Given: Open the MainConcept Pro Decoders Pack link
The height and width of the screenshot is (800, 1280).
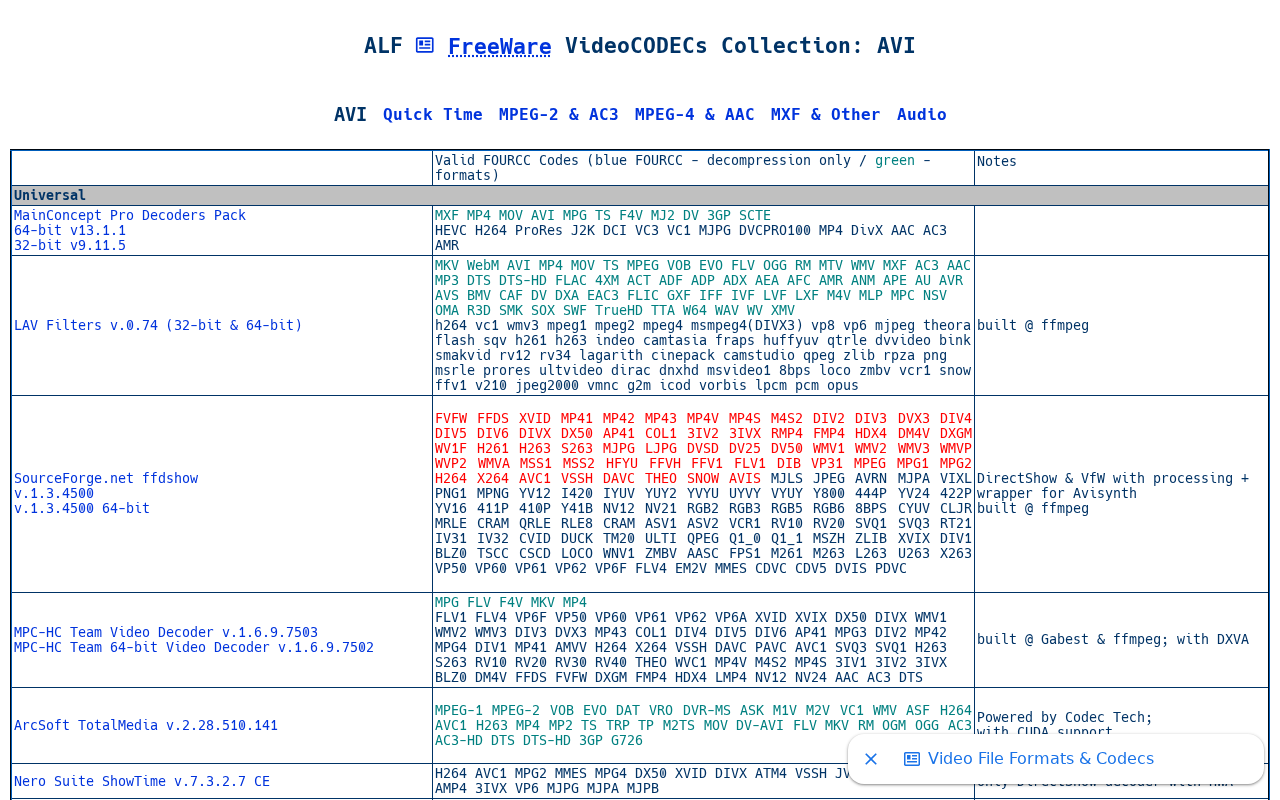Looking at the screenshot, I should point(130,215).
